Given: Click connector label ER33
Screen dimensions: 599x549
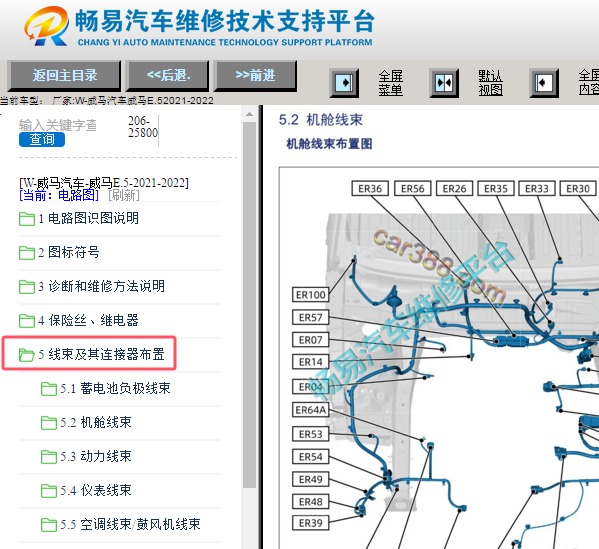Looking at the screenshot, I should pos(537,188).
